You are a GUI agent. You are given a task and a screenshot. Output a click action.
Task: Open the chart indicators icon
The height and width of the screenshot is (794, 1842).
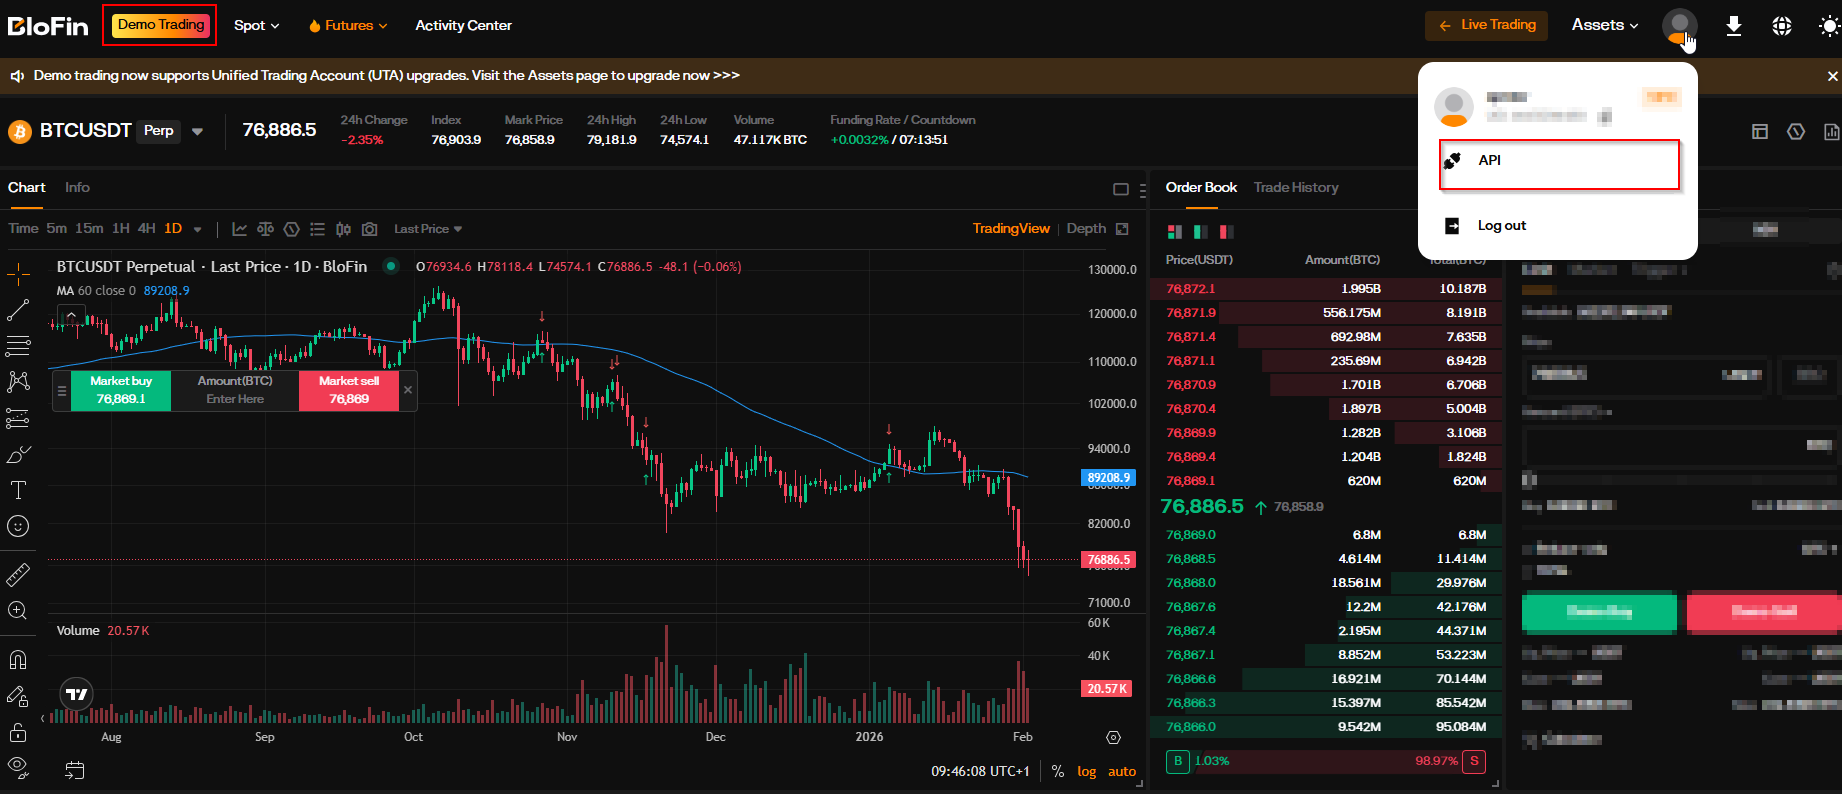pos(240,229)
